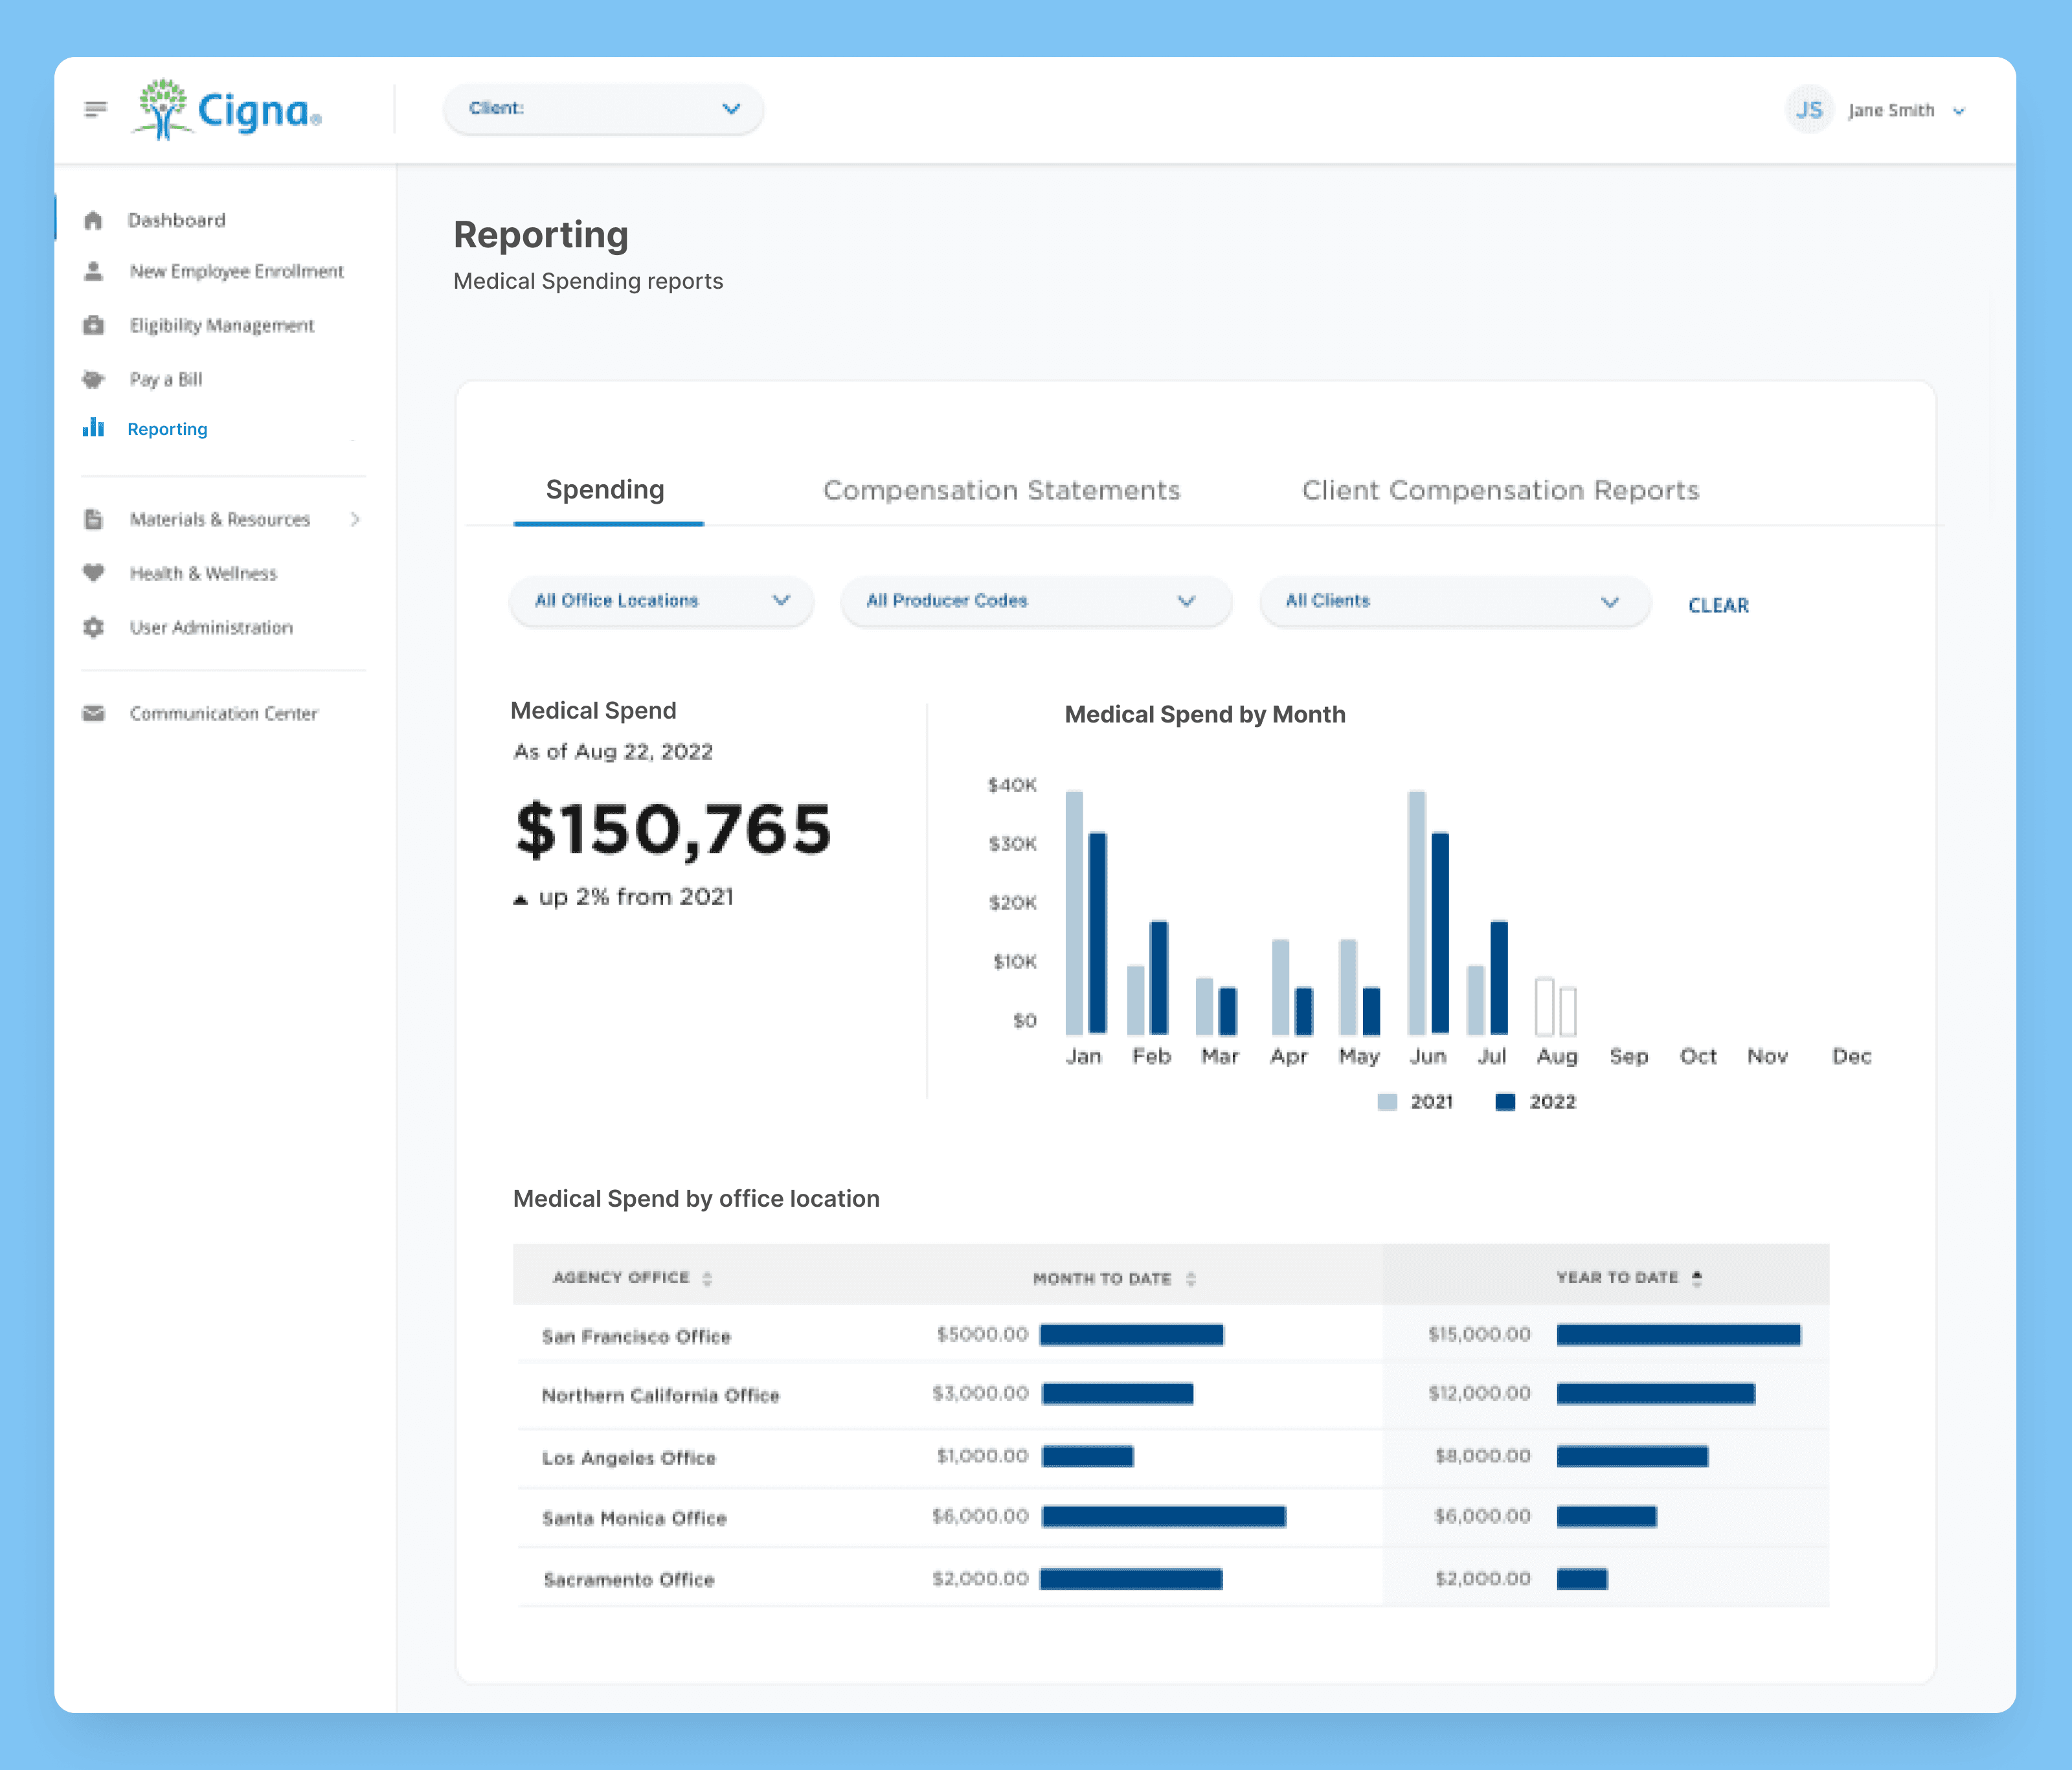2072x1770 pixels.
Task: Open the hamburger menu icon
Action: 96,109
